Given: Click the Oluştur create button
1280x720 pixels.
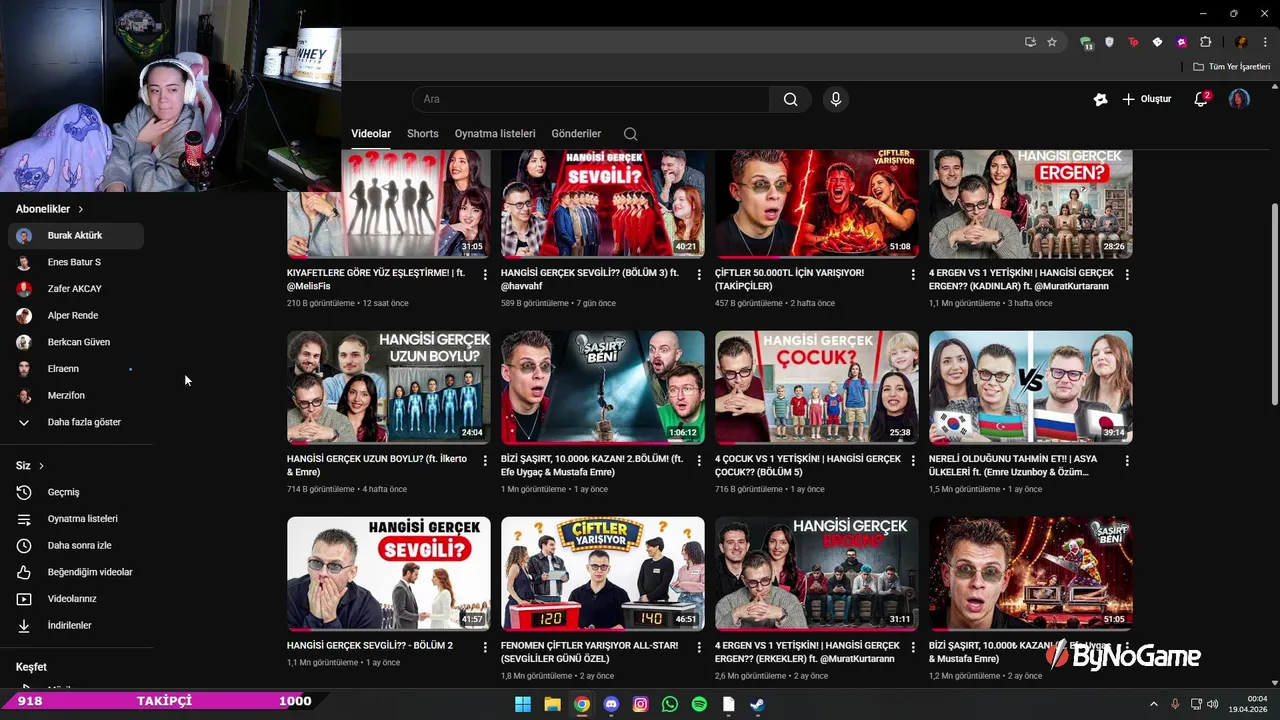Looking at the screenshot, I should [x=1146, y=99].
